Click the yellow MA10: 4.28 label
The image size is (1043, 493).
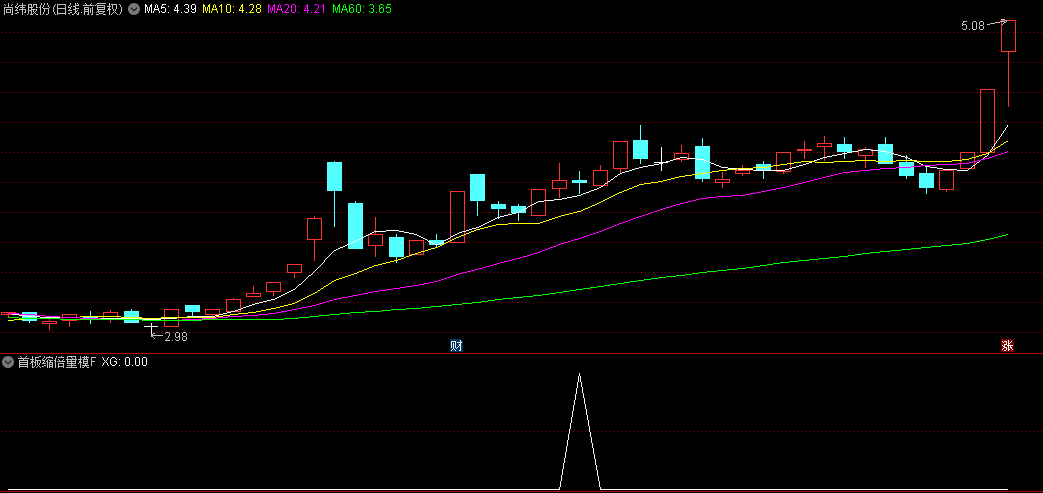coord(231,9)
